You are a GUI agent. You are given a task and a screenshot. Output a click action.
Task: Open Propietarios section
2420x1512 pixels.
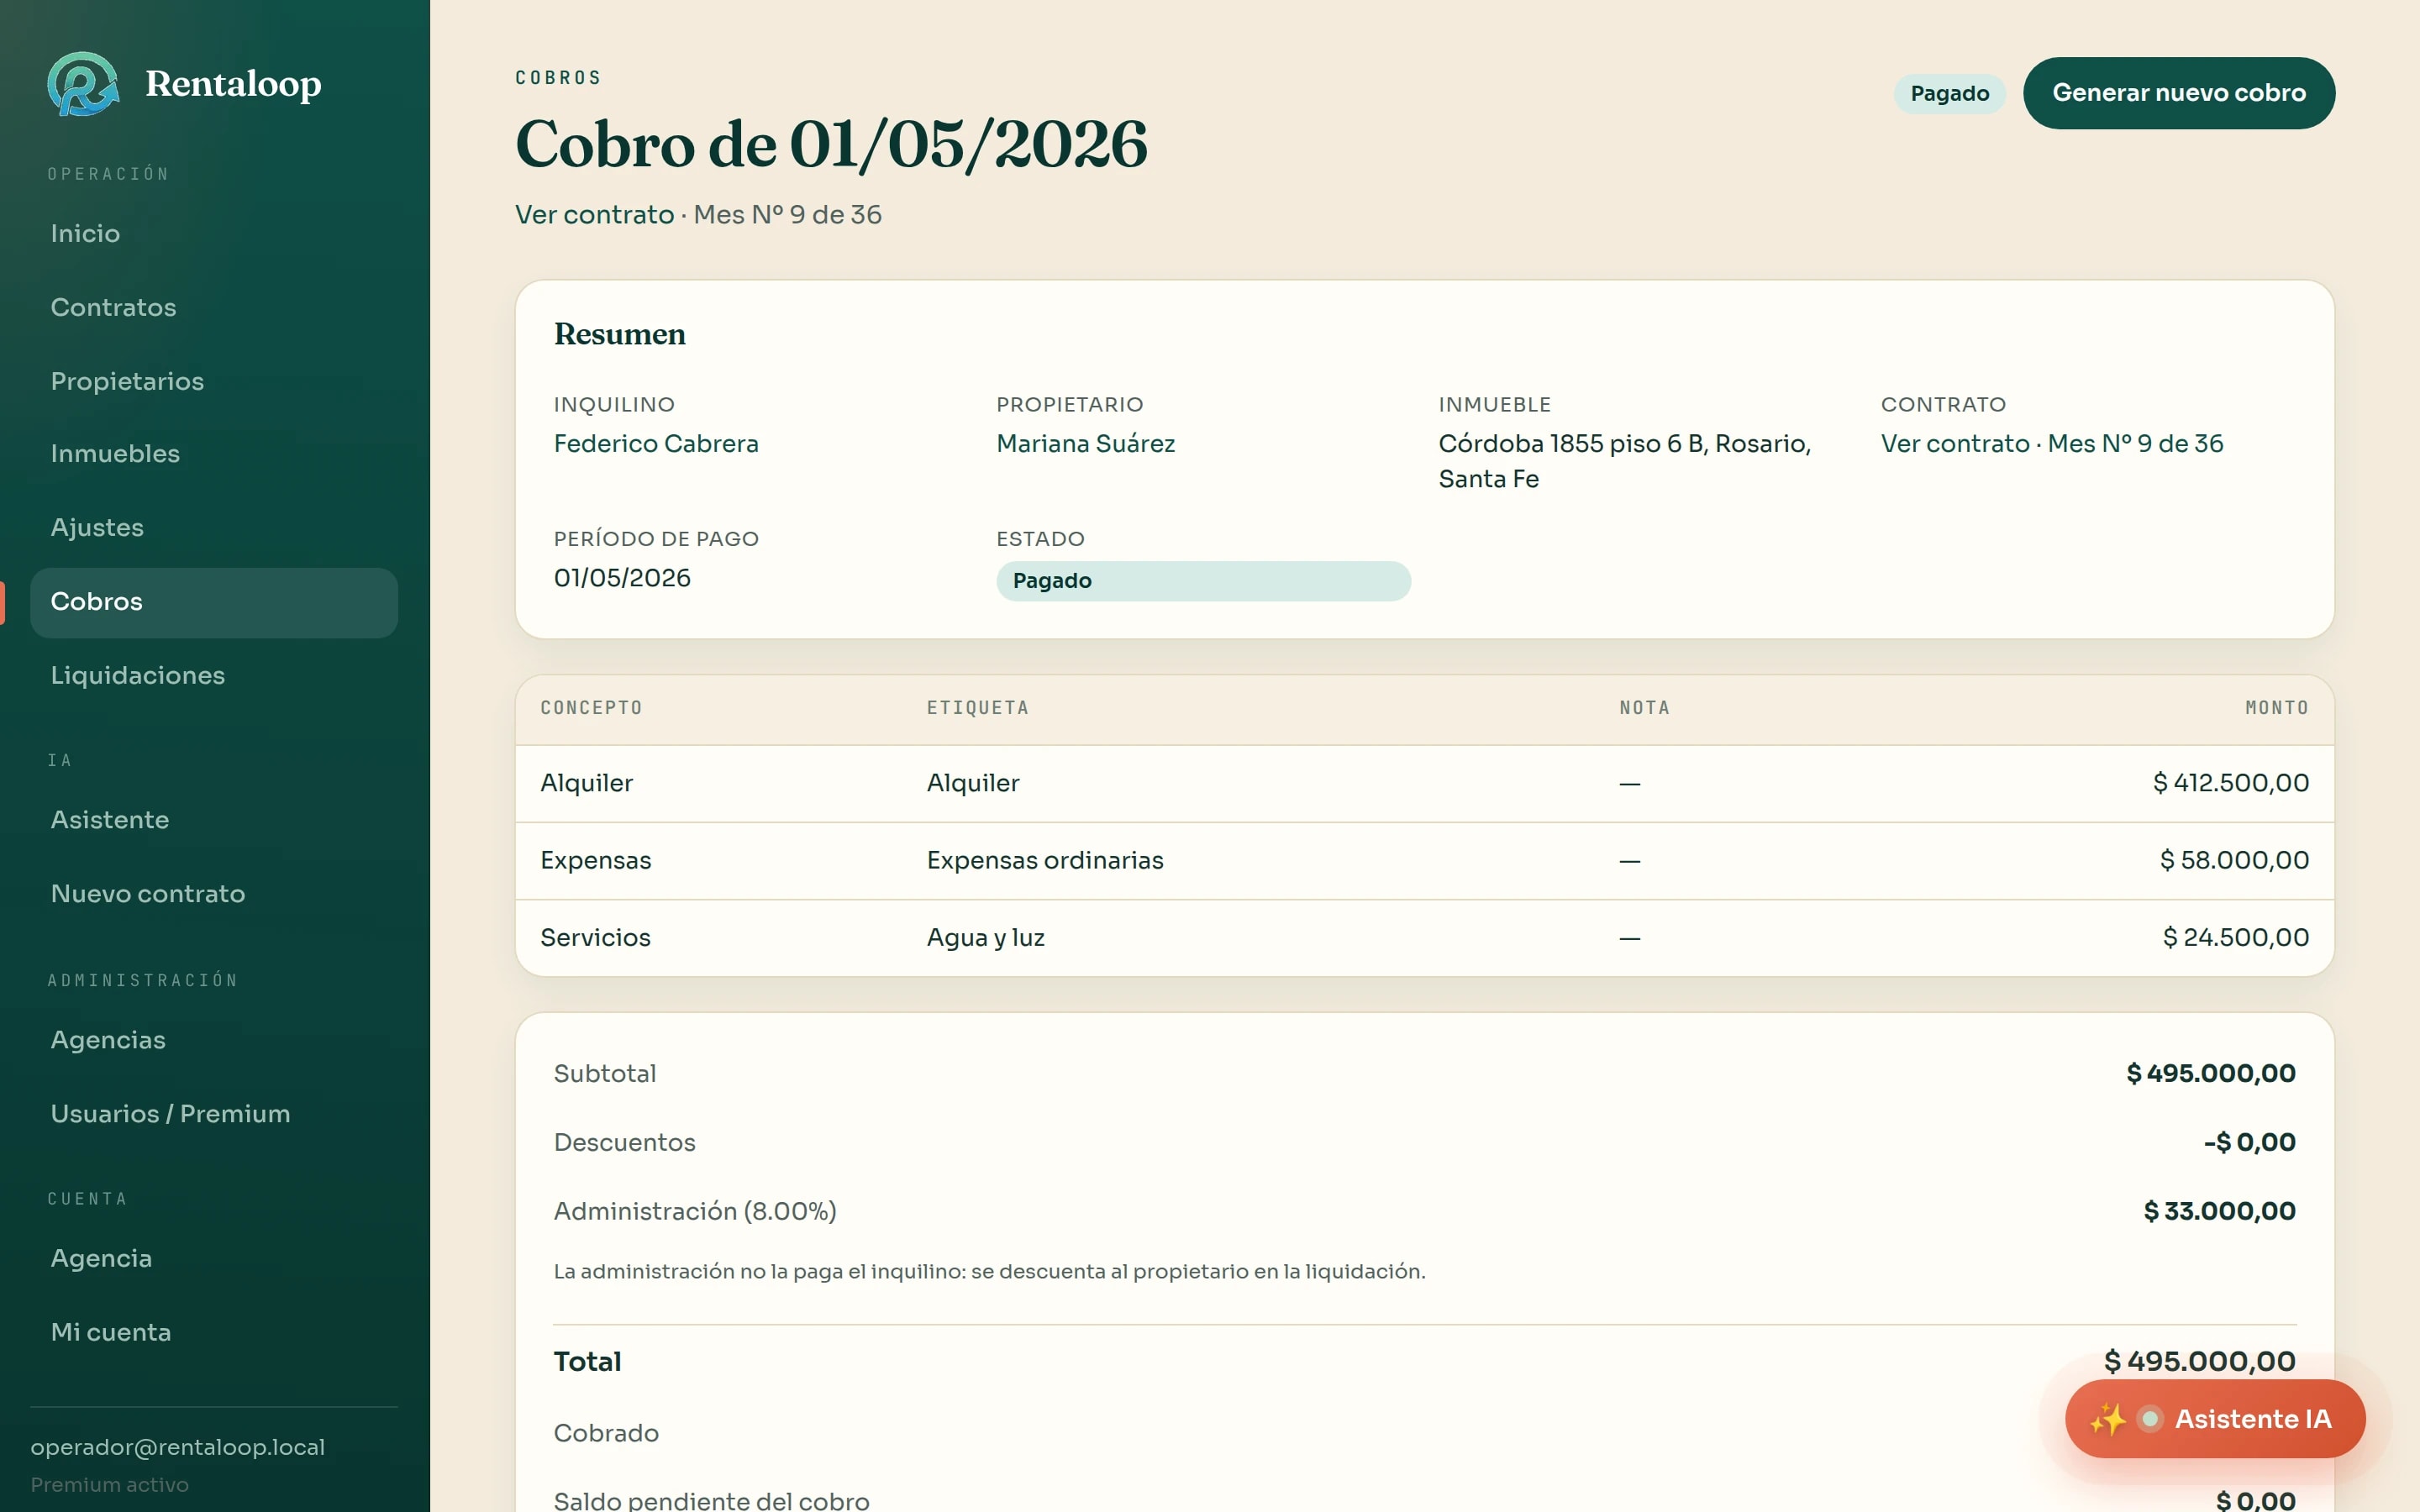[x=214, y=381]
